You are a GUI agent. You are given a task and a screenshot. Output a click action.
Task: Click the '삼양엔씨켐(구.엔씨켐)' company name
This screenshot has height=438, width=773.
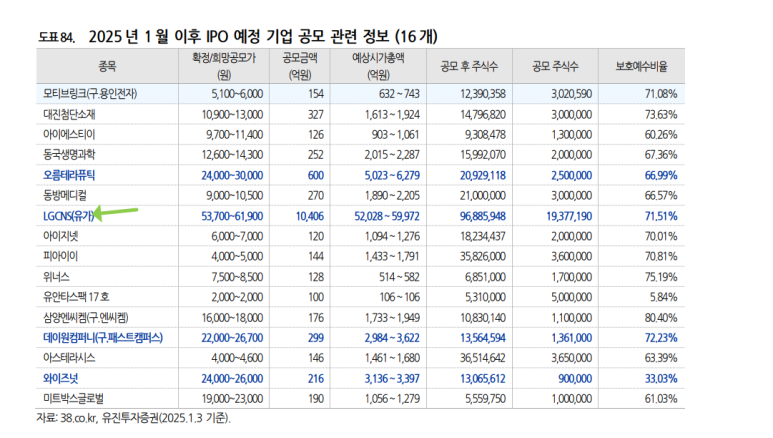pos(86,318)
